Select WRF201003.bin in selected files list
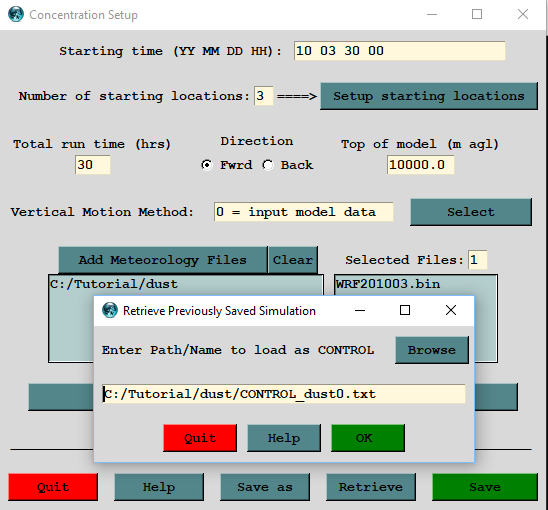The image size is (548, 510). click(388, 284)
